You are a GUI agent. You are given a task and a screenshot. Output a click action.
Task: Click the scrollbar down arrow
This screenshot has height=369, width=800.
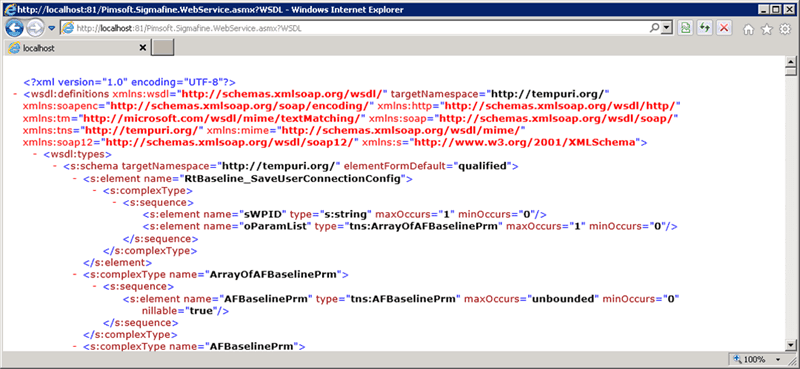[x=791, y=345]
